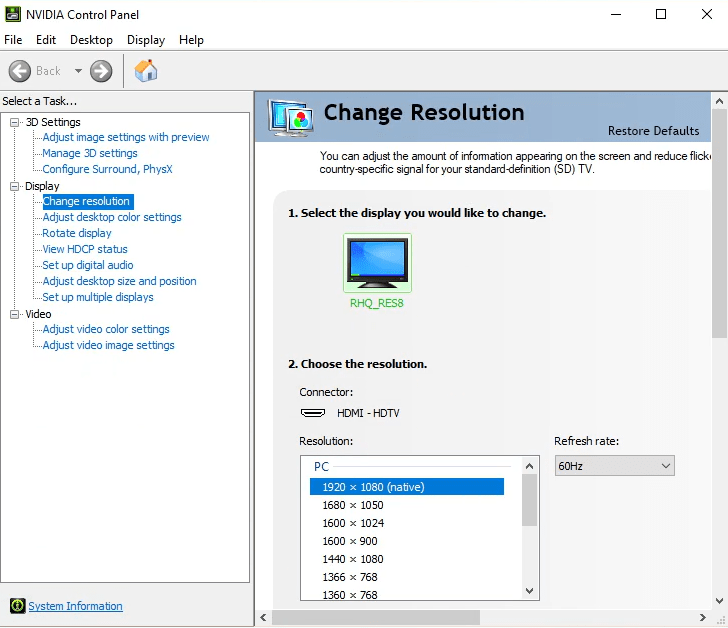Collapse the Video tree node

pyautogui.click(x=15, y=314)
